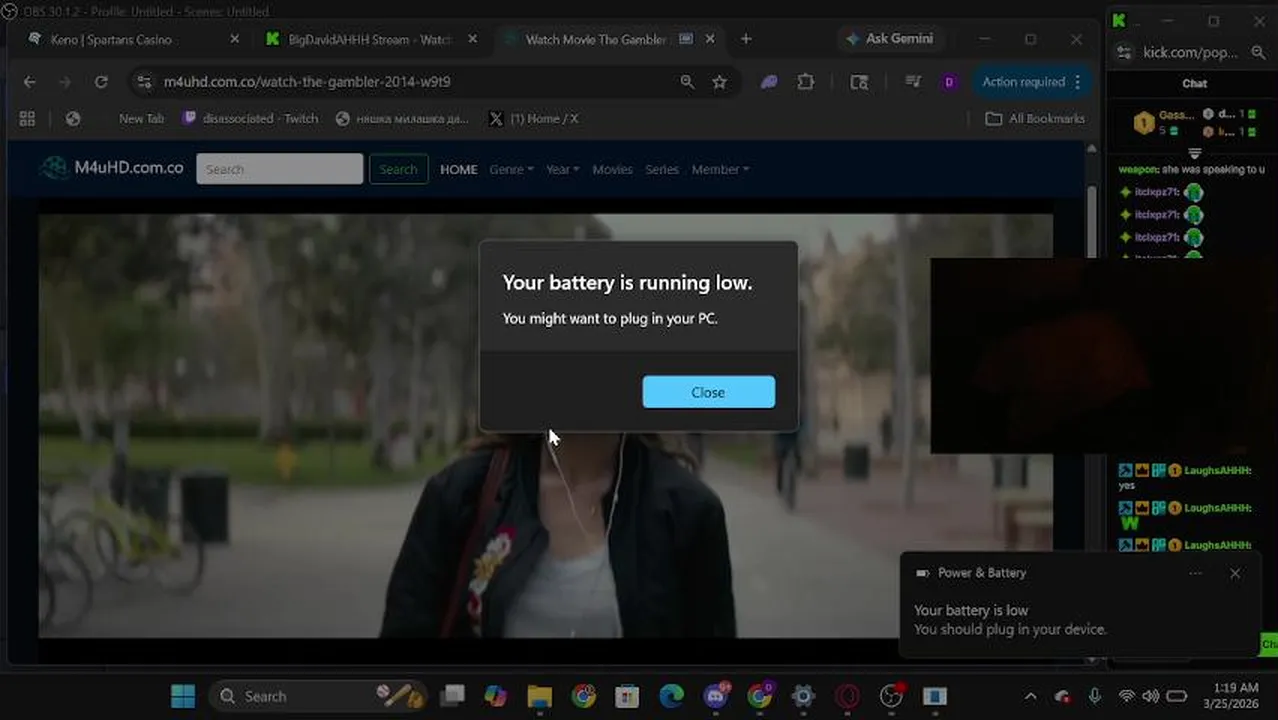Open Opera browser on the taskbar
The image size is (1278, 720).
point(847,696)
